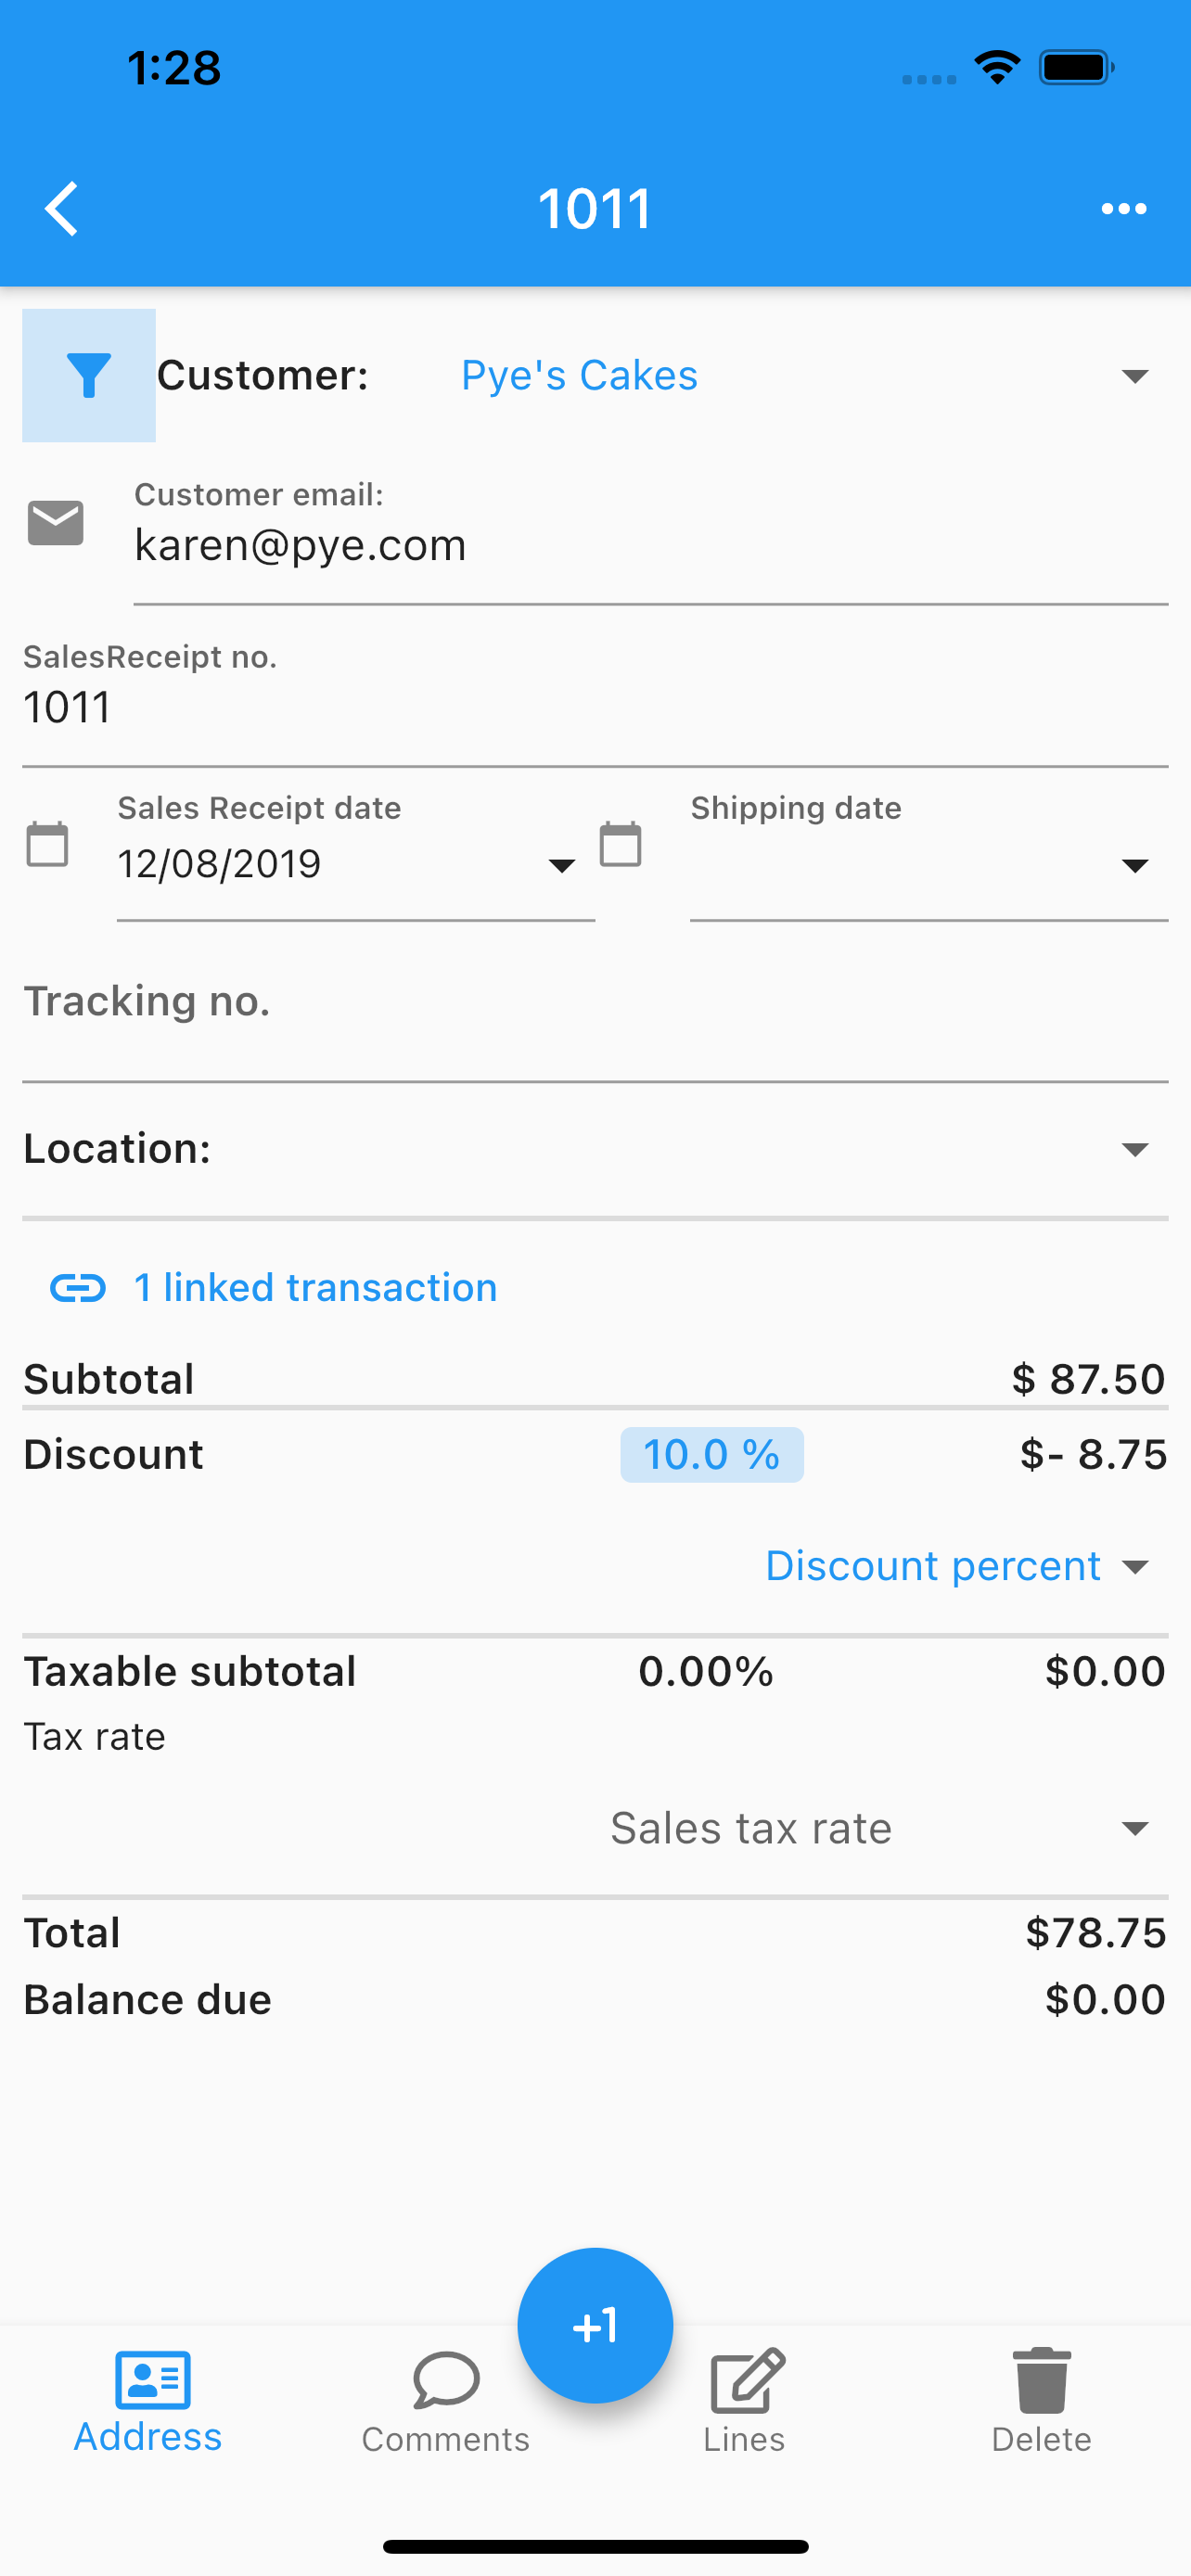The image size is (1191, 2576).
Task: Edit the 10.0 % discount value
Action: (711, 1454)
